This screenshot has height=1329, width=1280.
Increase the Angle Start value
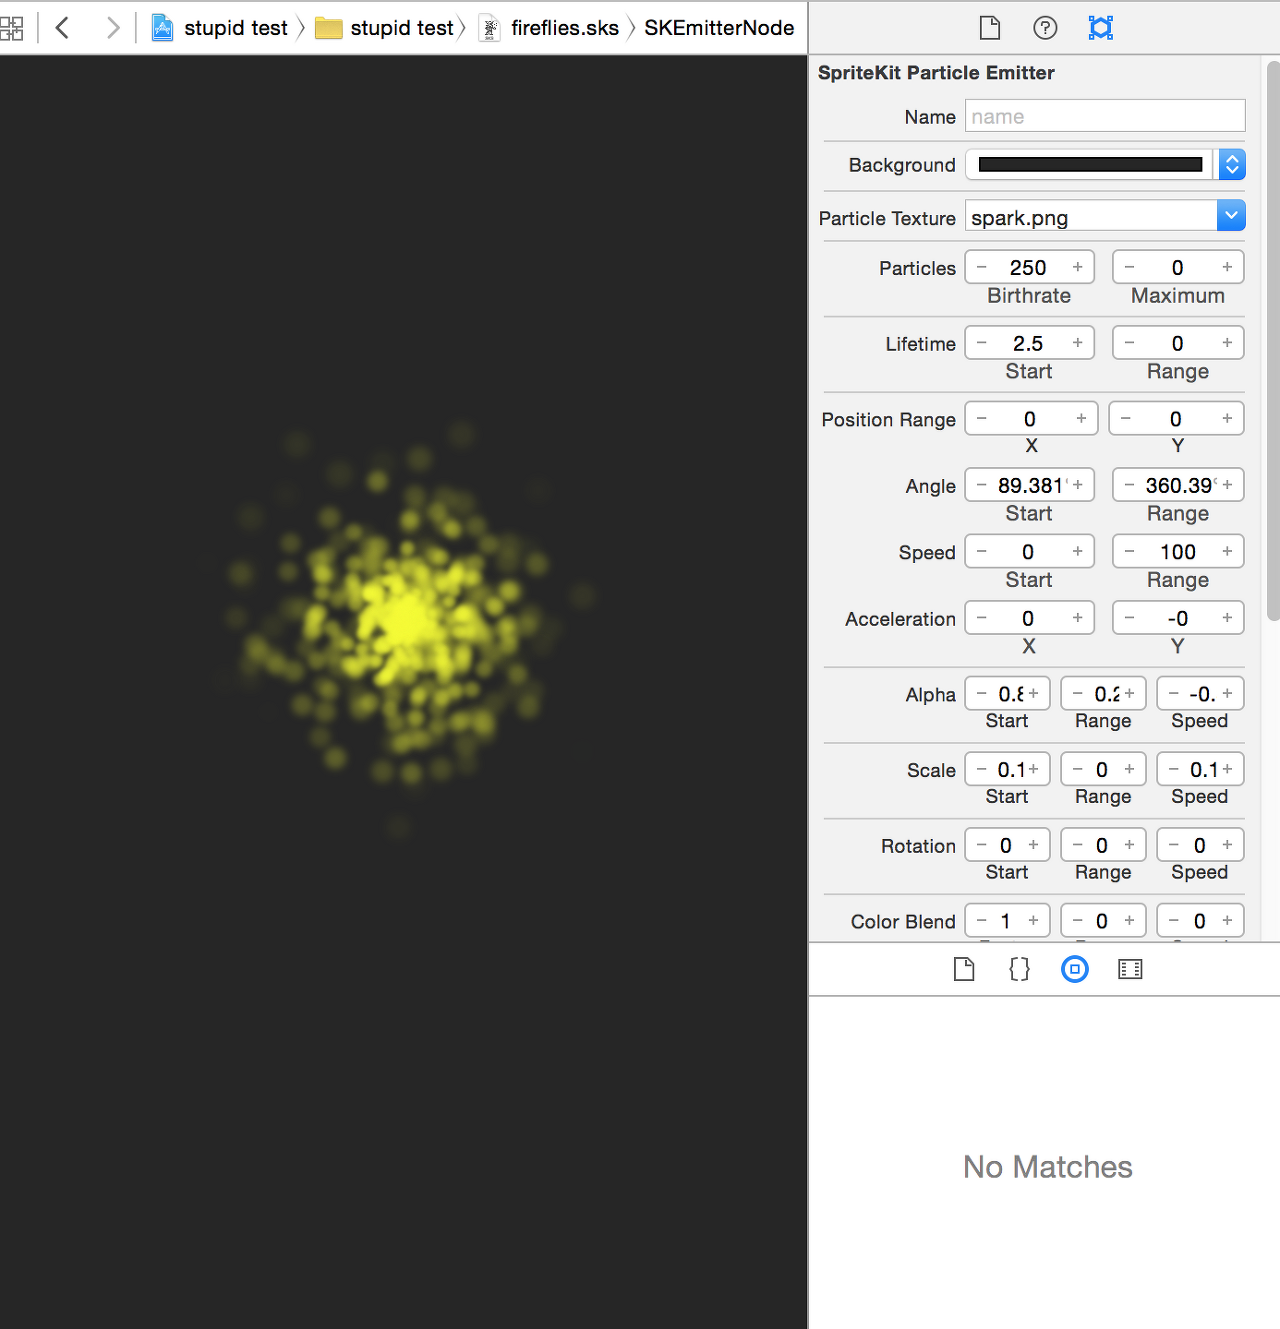pyautogui.click(x=1078, y=485)
